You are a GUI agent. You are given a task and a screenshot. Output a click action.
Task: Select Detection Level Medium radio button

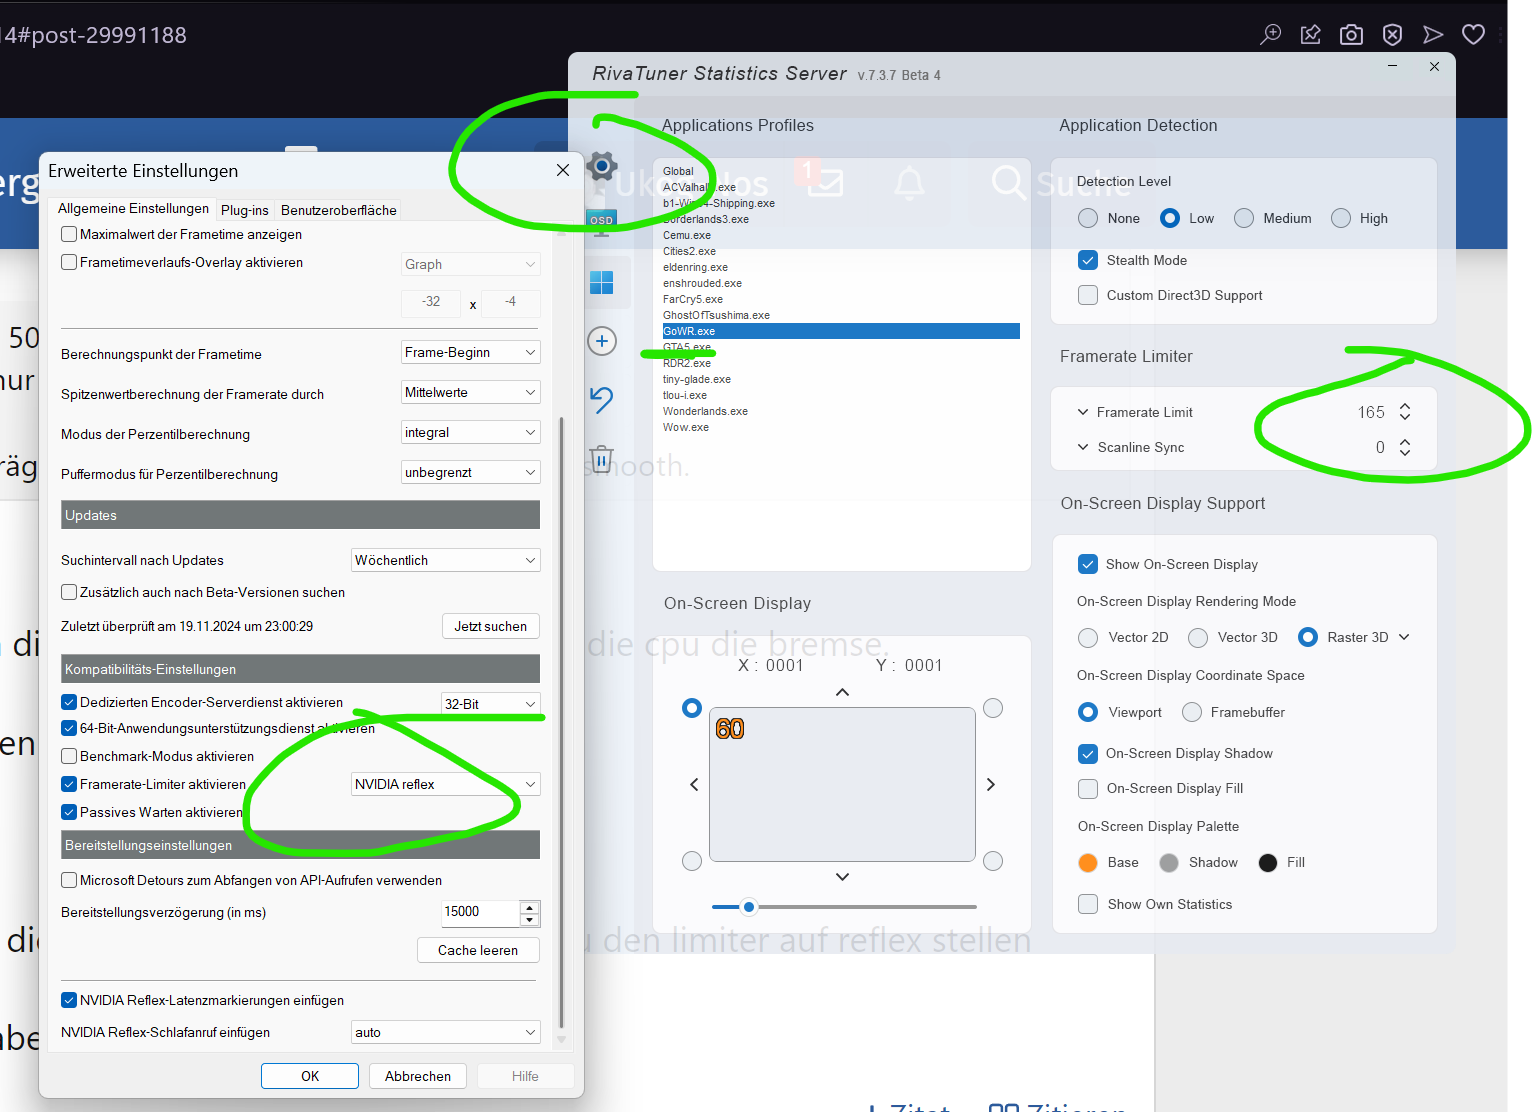pyautogui.click(x=1244, y=218)
